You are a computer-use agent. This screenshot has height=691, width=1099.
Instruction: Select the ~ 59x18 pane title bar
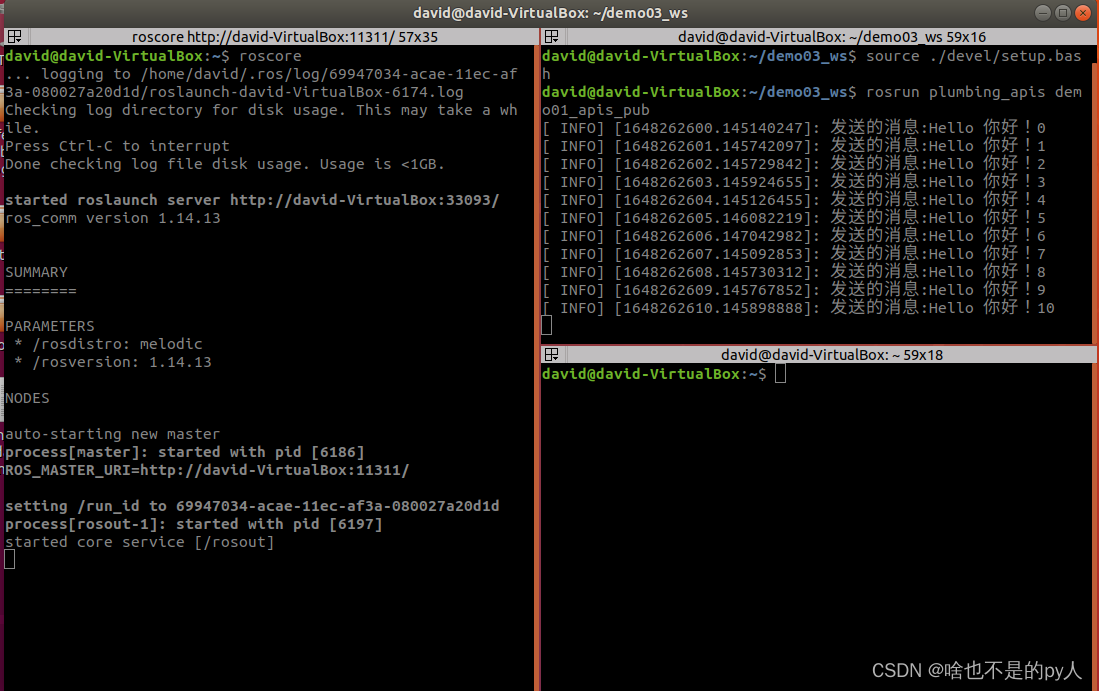831,355
